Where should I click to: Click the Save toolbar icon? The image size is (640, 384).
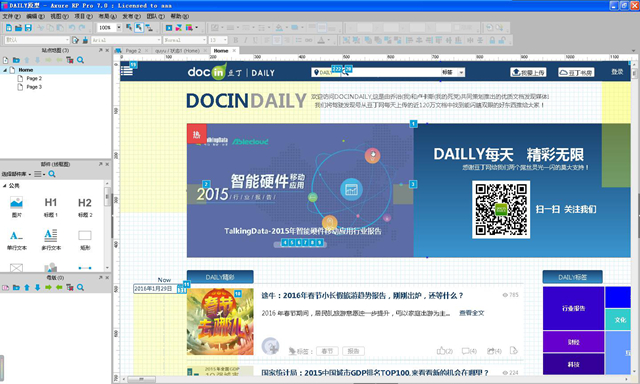pos(28,28)
